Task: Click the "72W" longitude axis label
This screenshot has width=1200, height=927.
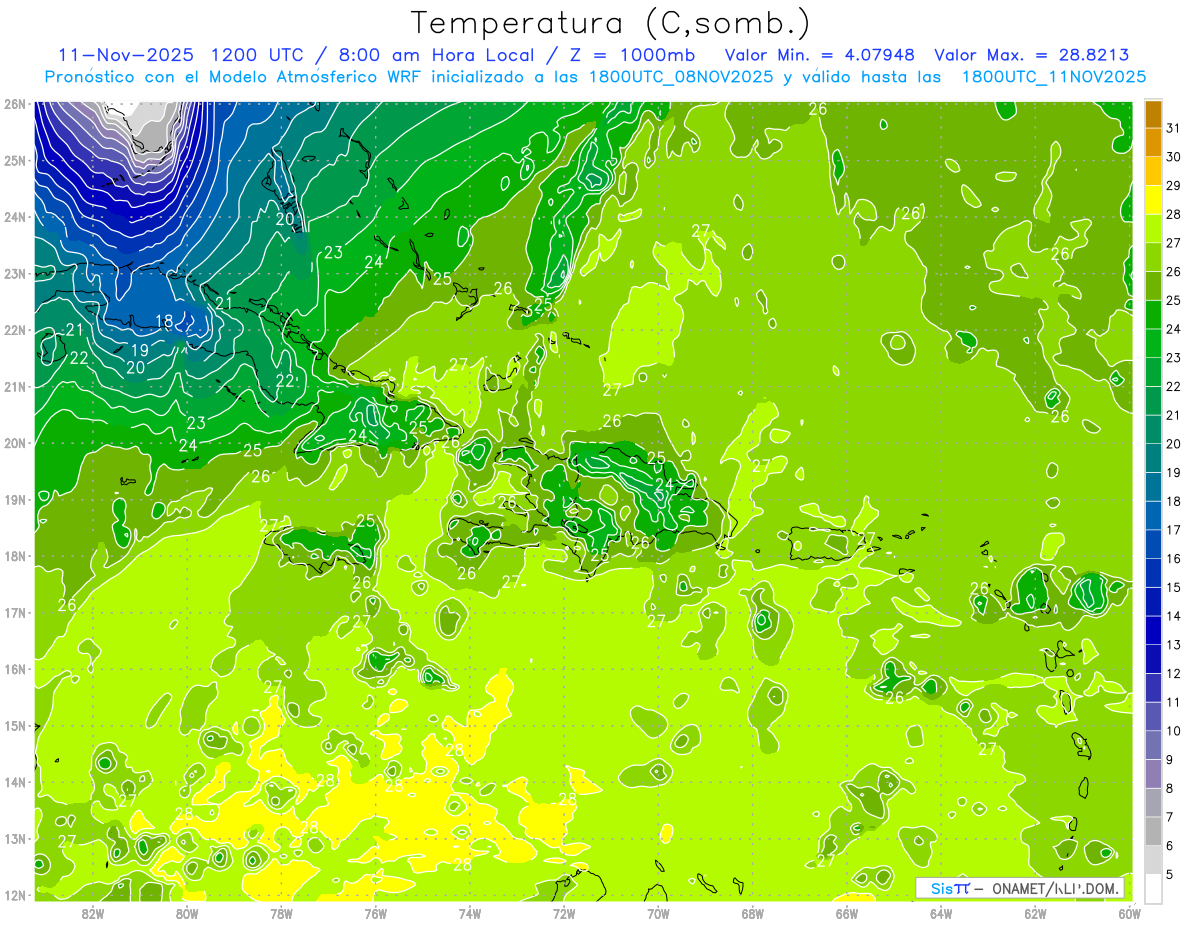Action: [564, 912]
